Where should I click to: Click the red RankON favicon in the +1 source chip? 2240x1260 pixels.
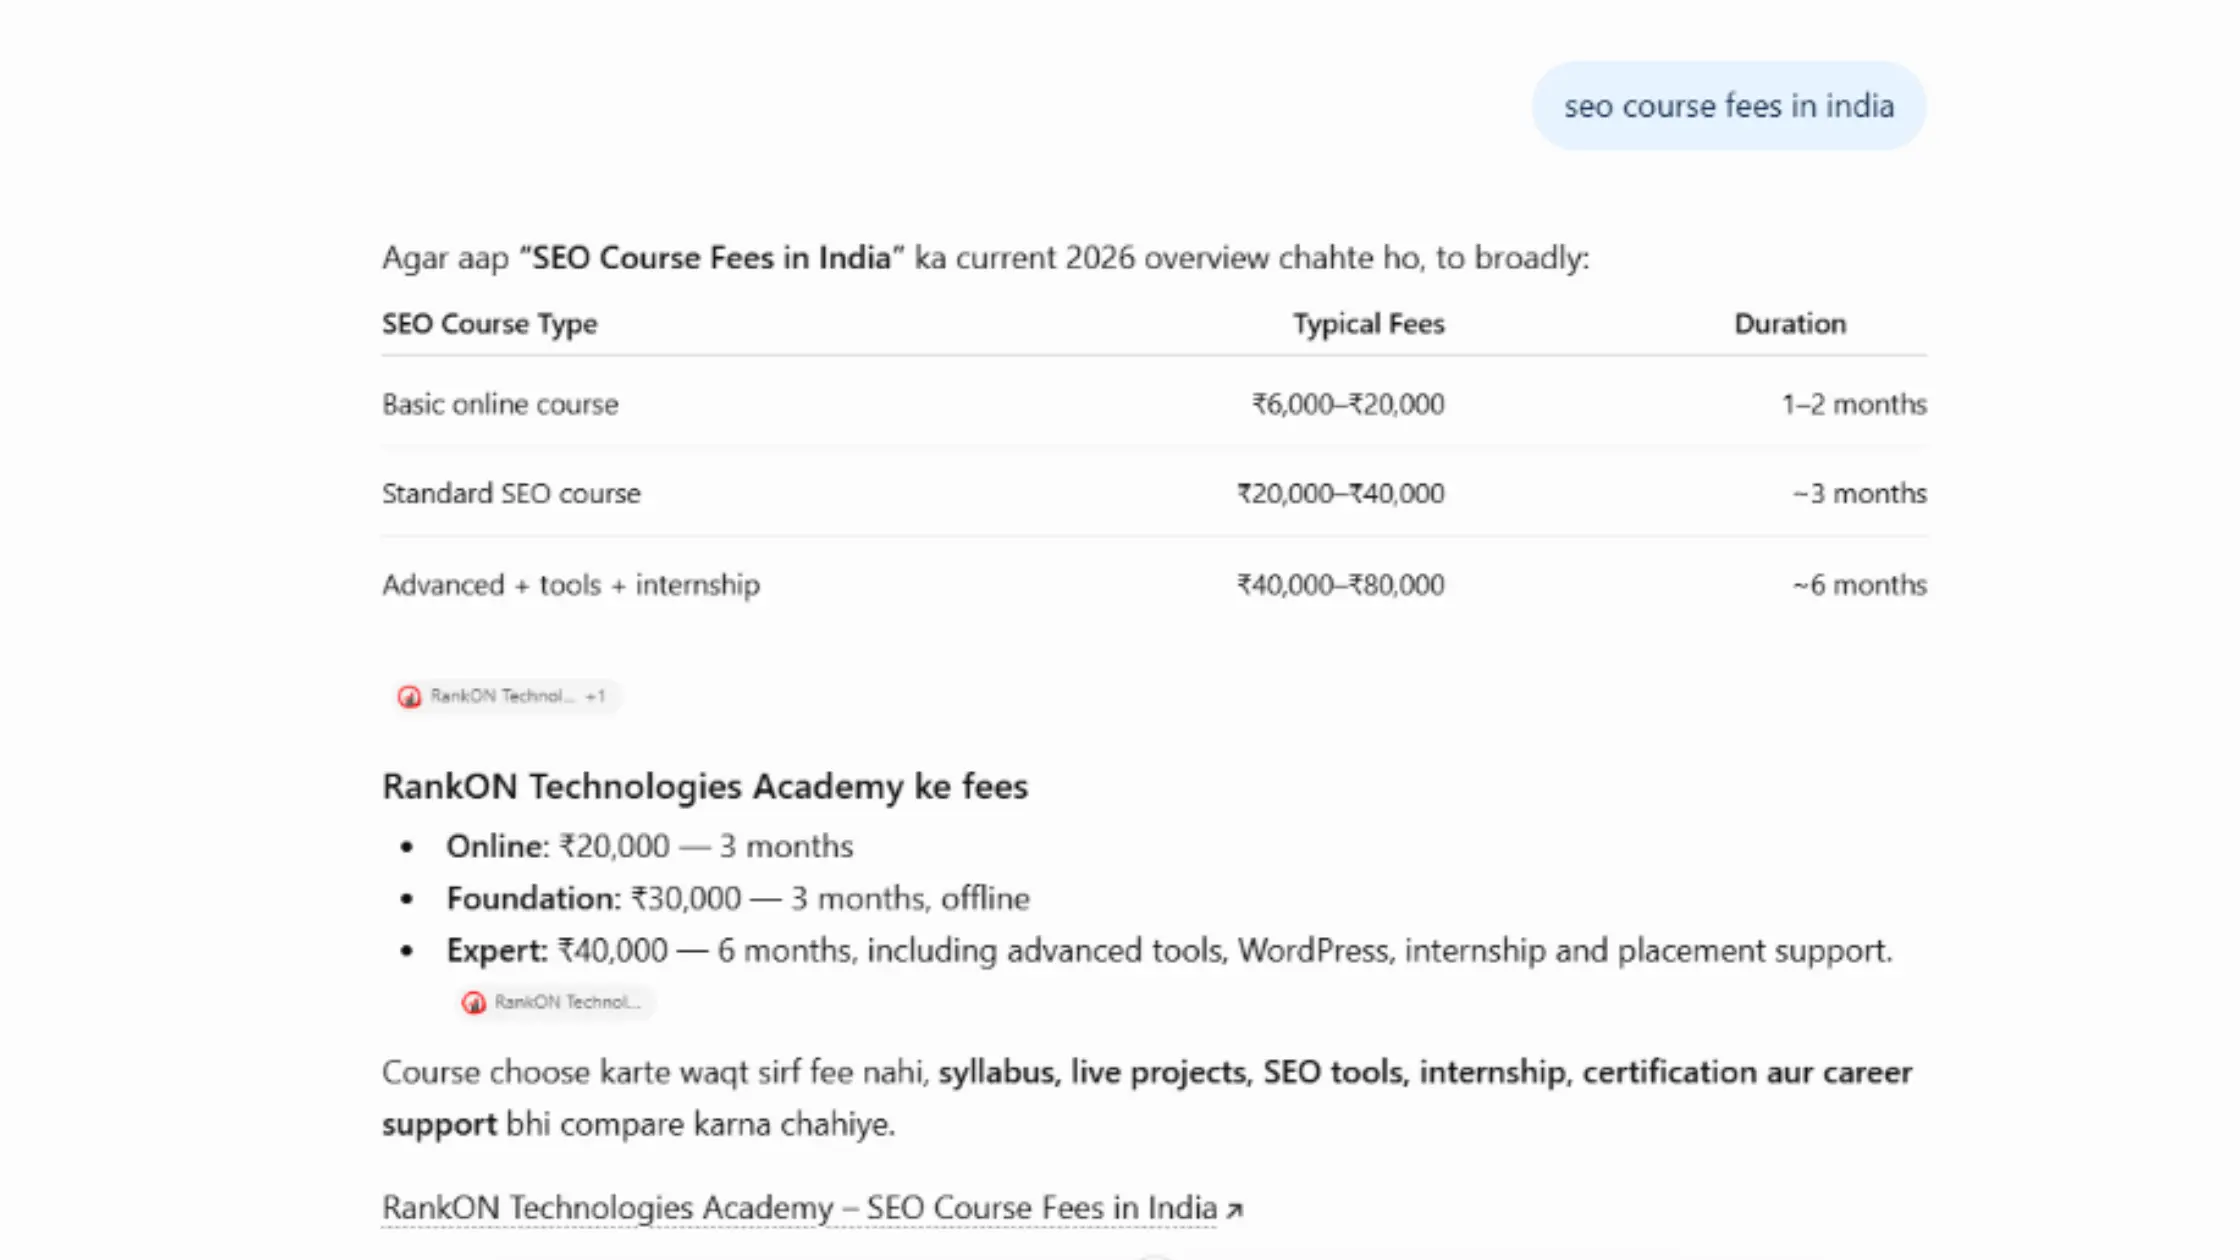(x=409, y=697)
